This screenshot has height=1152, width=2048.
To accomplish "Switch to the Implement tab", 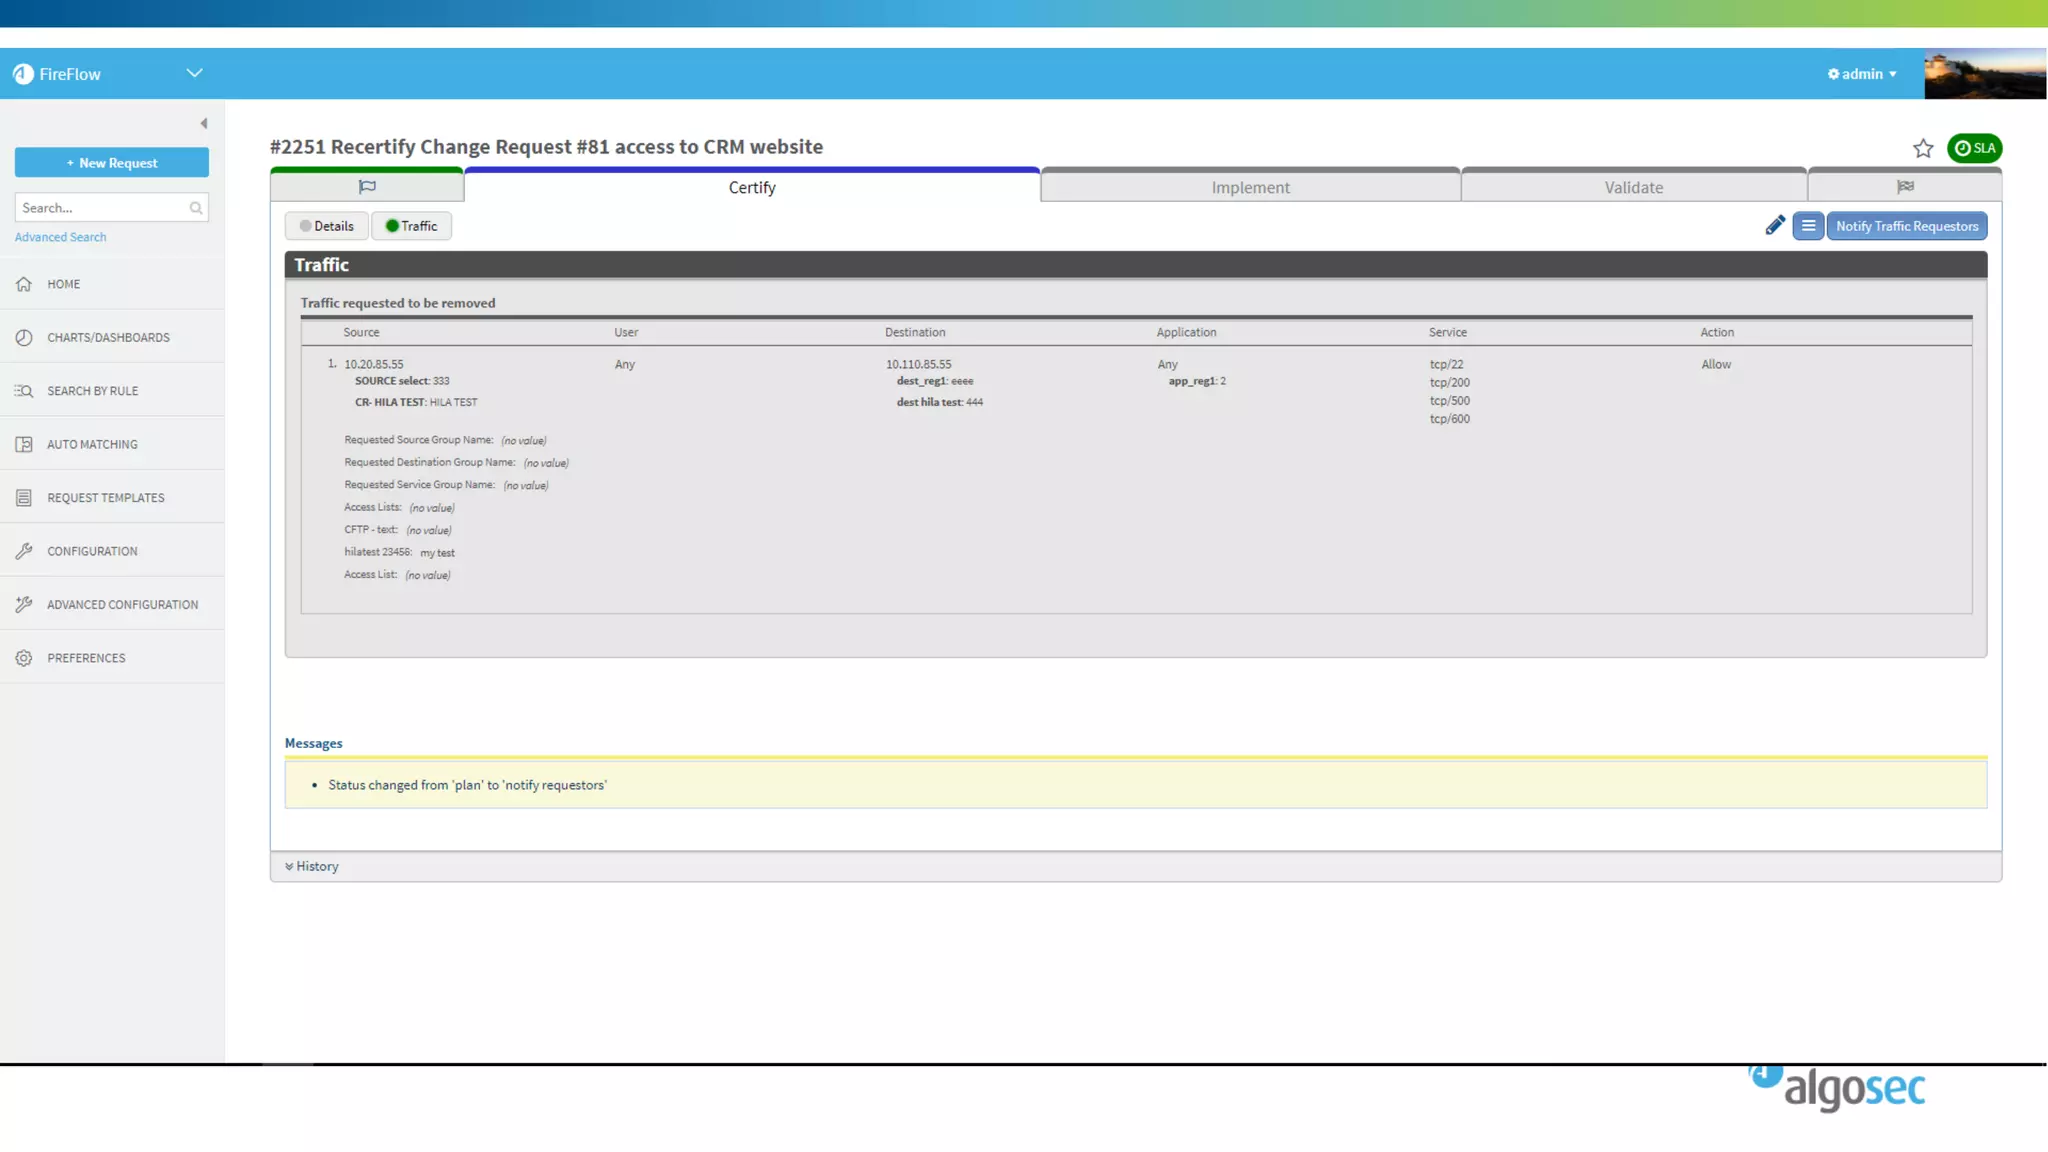I will coord(1250,187).
